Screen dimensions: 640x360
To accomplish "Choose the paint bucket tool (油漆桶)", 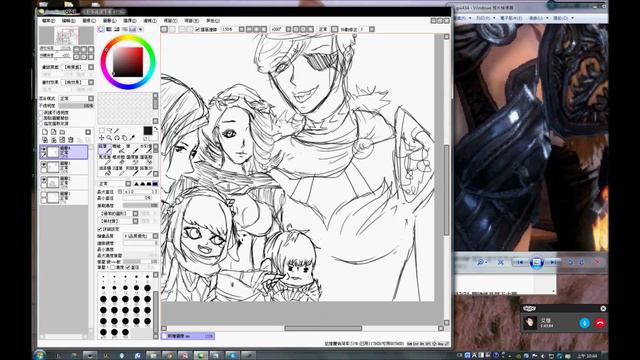I will tap(105, 171).
